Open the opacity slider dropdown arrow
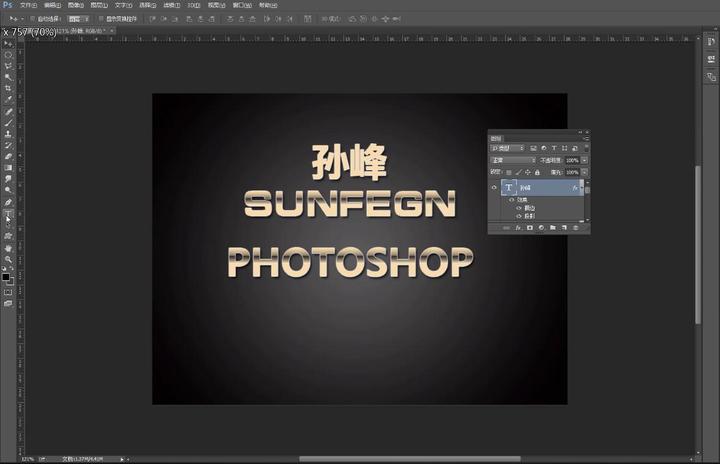Viewport: 720px width, 464px height. point(585,160)
